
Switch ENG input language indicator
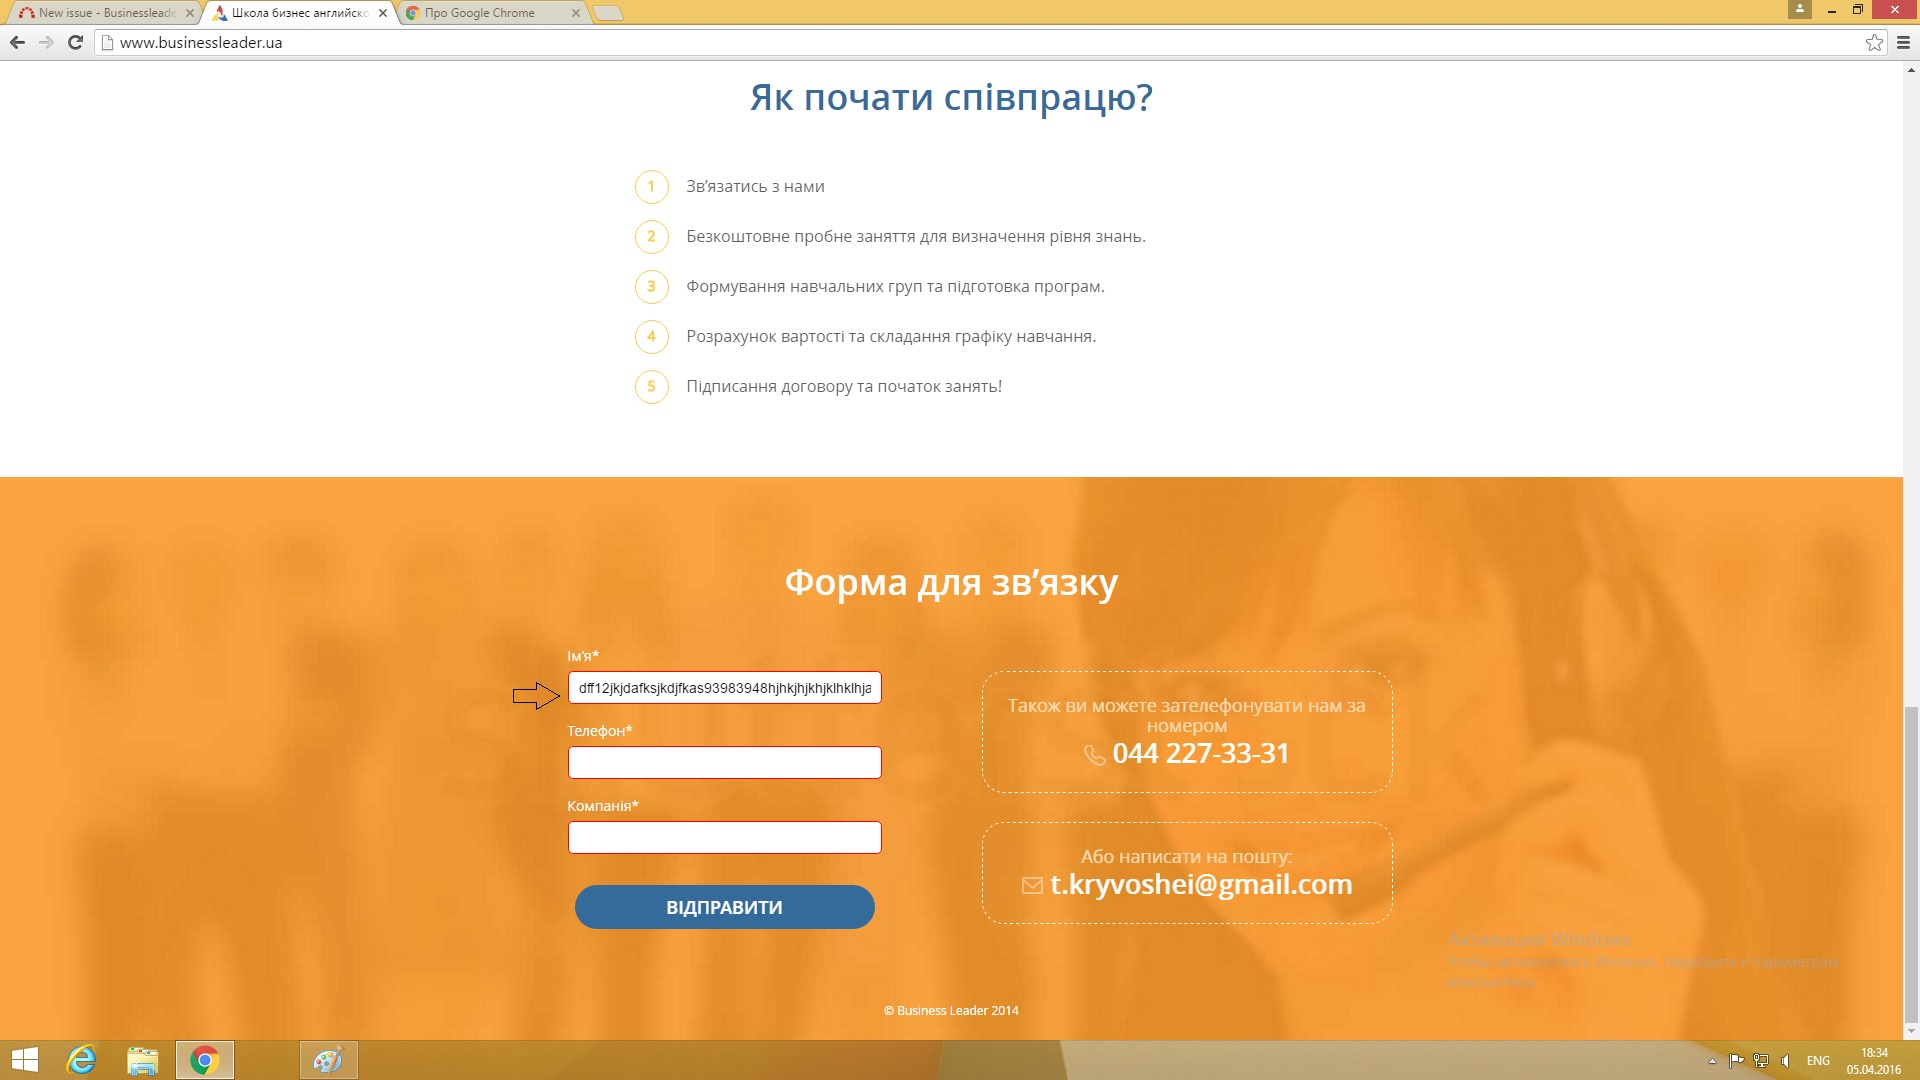[1818, 1061]
